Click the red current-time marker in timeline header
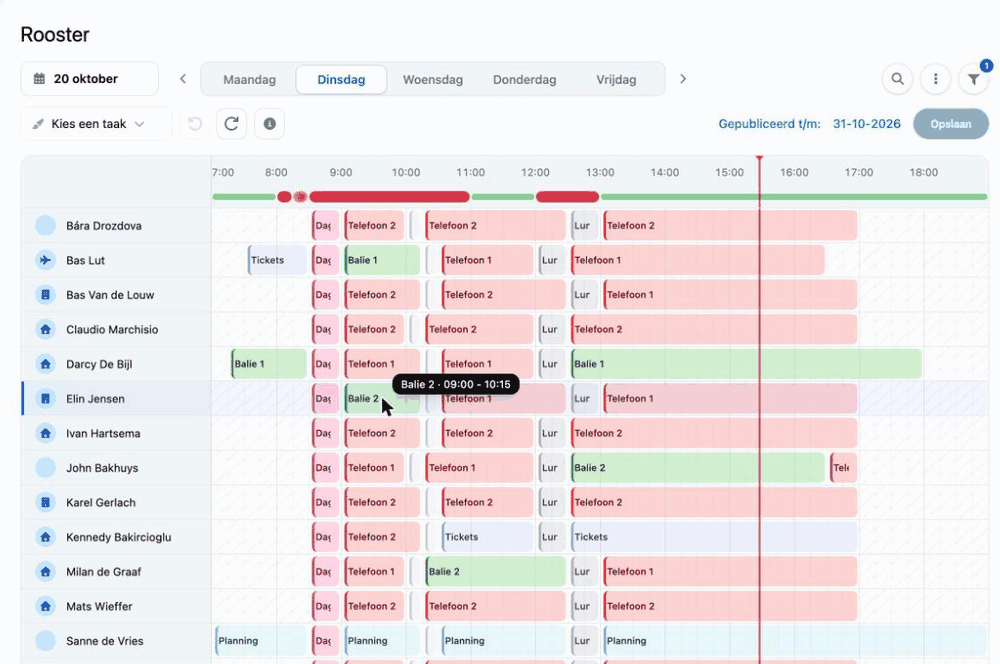The height and width of the screenshot is (664, 1000). click(x=760, y=159)
